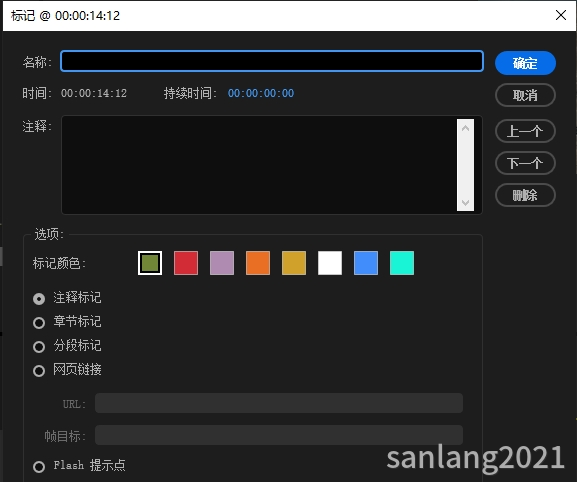The image size is (577, 482).
Task: Choose the Flash 提示点 radio option
Action: click(39, 467)
